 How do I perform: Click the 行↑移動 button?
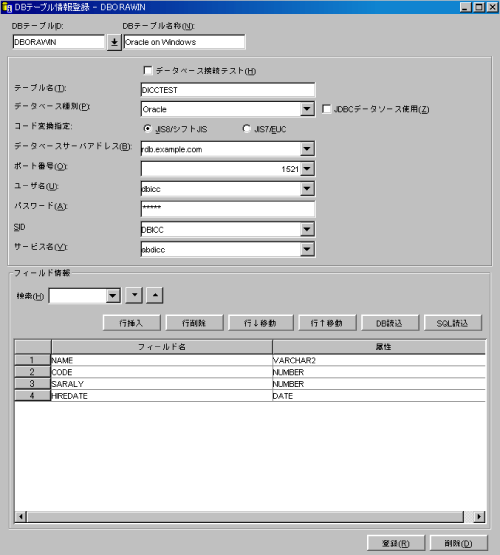[327, 323]
